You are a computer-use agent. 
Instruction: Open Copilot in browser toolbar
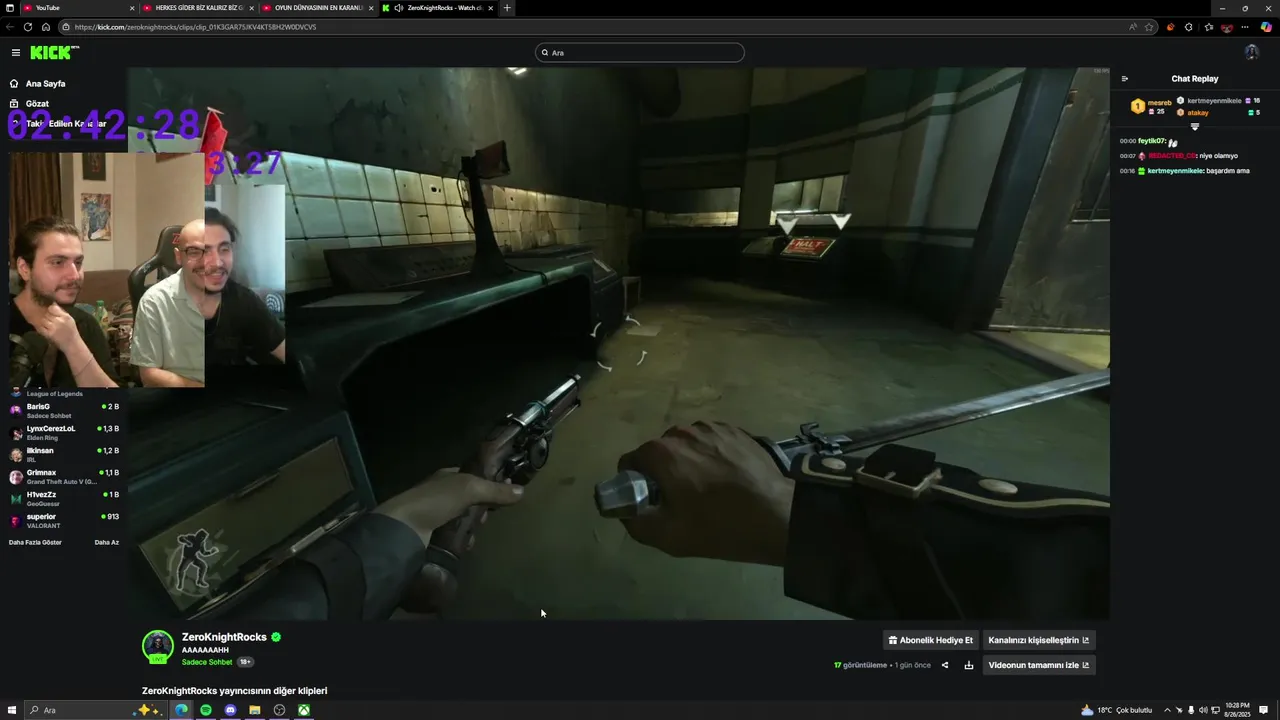click(1266, 27)
